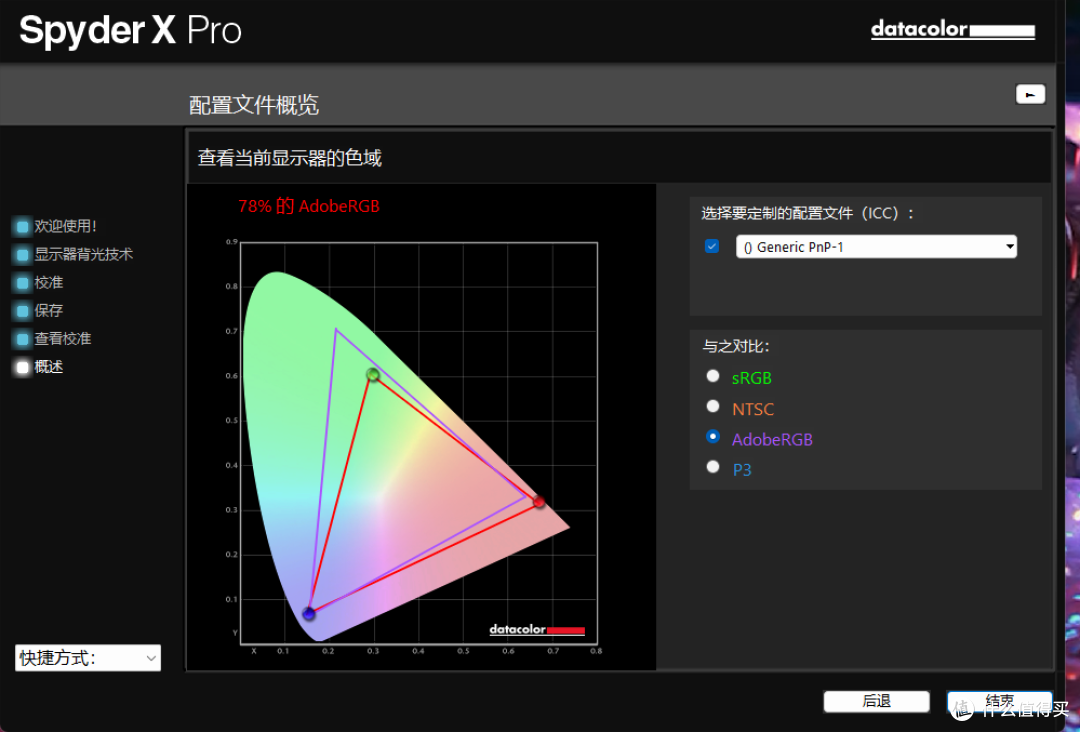Image resolution: width=1080 pixels, height=732 pixels.
Task: Uncheck the Generic PnP-1 profile checkbox
Action: [712, 247]
